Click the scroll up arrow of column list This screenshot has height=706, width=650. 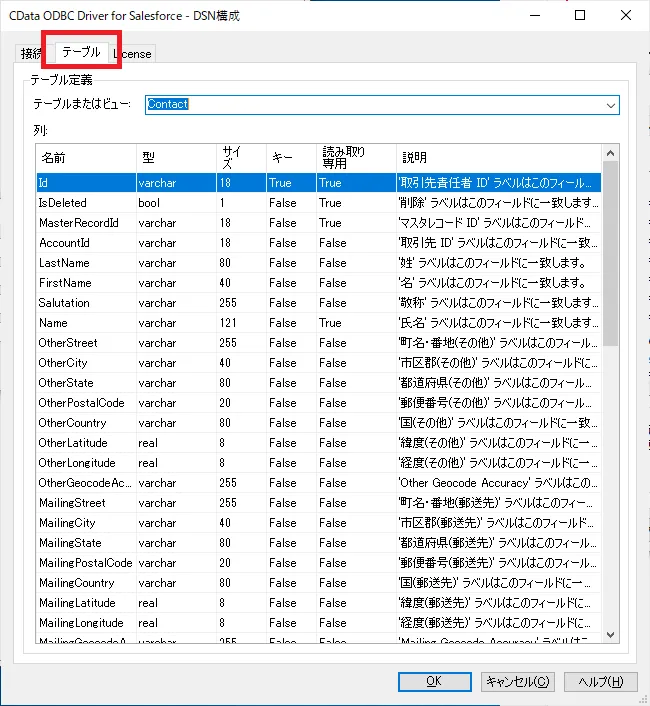tap(610, 152)
